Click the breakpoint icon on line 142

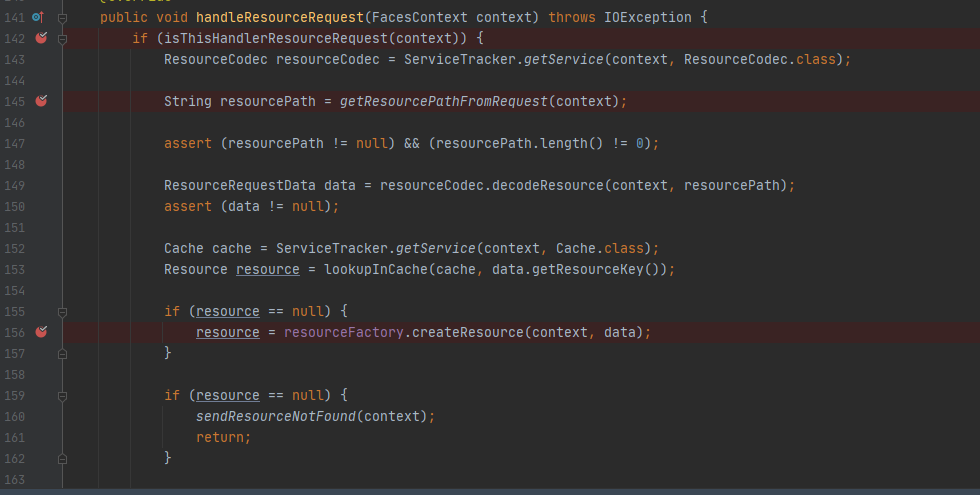click(41, 38)
